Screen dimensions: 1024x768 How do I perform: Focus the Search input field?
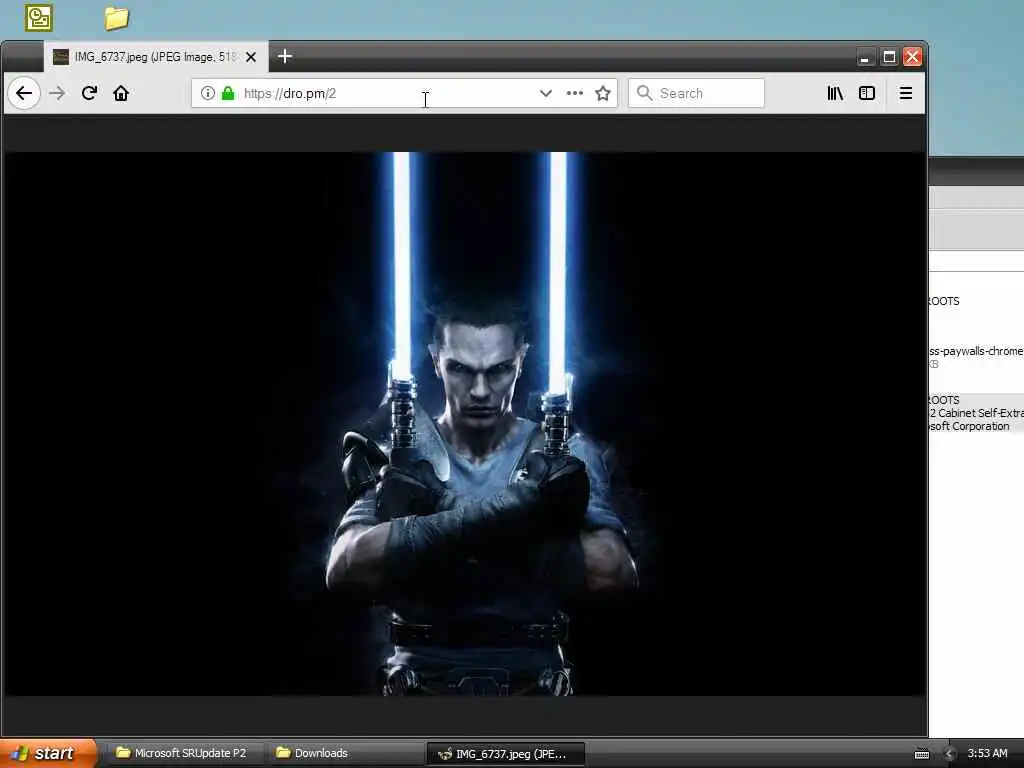[696, 93]
